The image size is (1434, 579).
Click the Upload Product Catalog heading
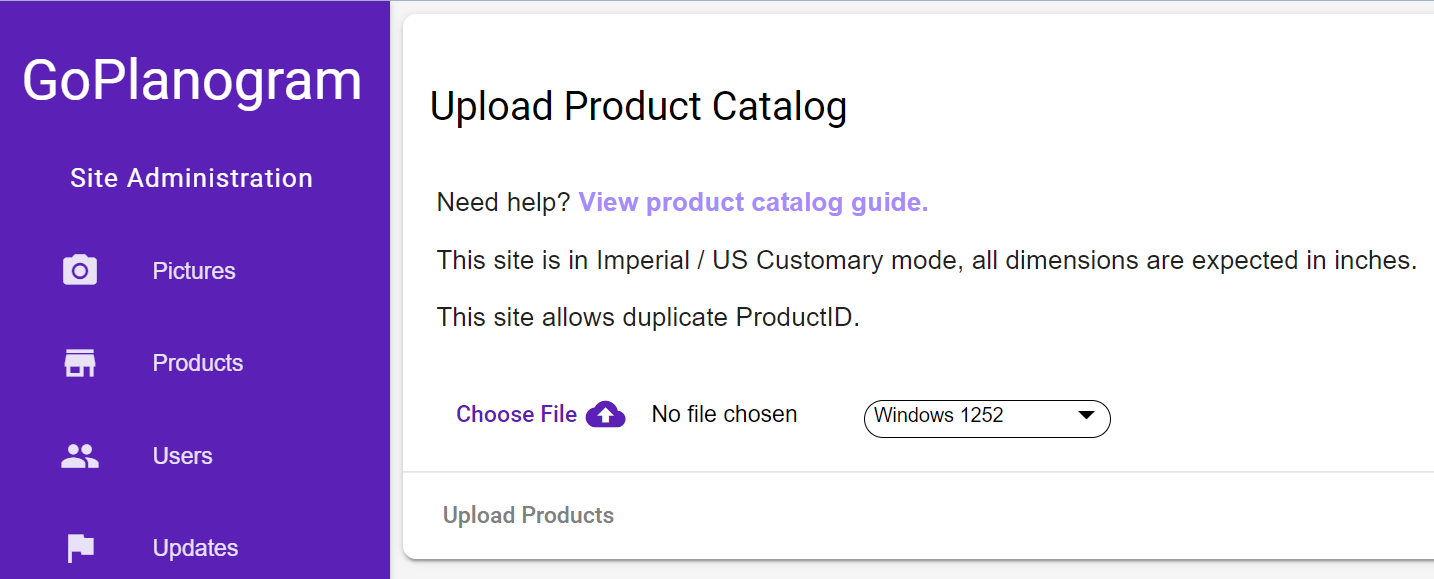(x=638, y=106)
